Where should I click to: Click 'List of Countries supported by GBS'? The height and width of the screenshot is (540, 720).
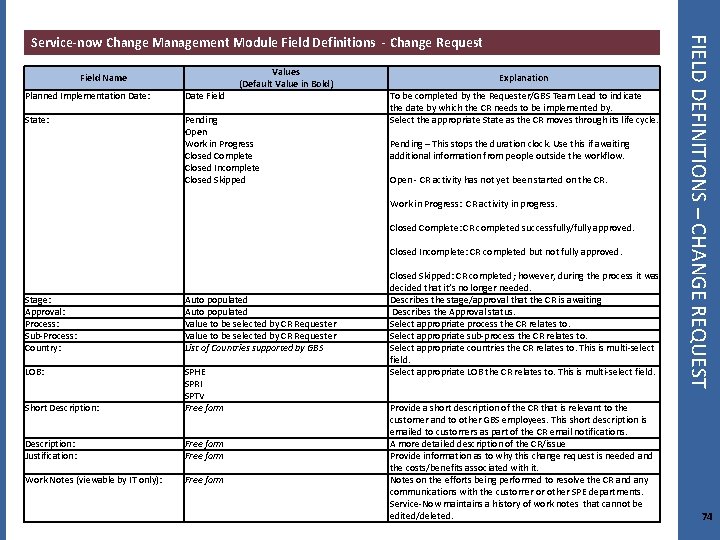point(254,348)
